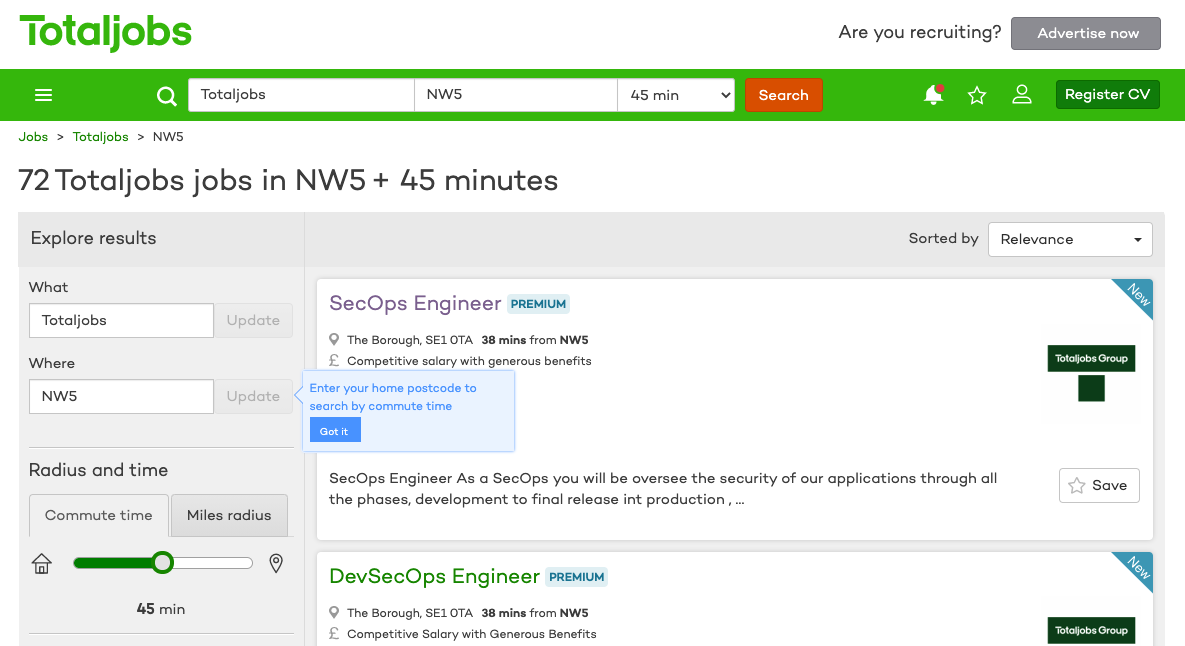Open the SecOps Engineer job title link

click(415, 303)
